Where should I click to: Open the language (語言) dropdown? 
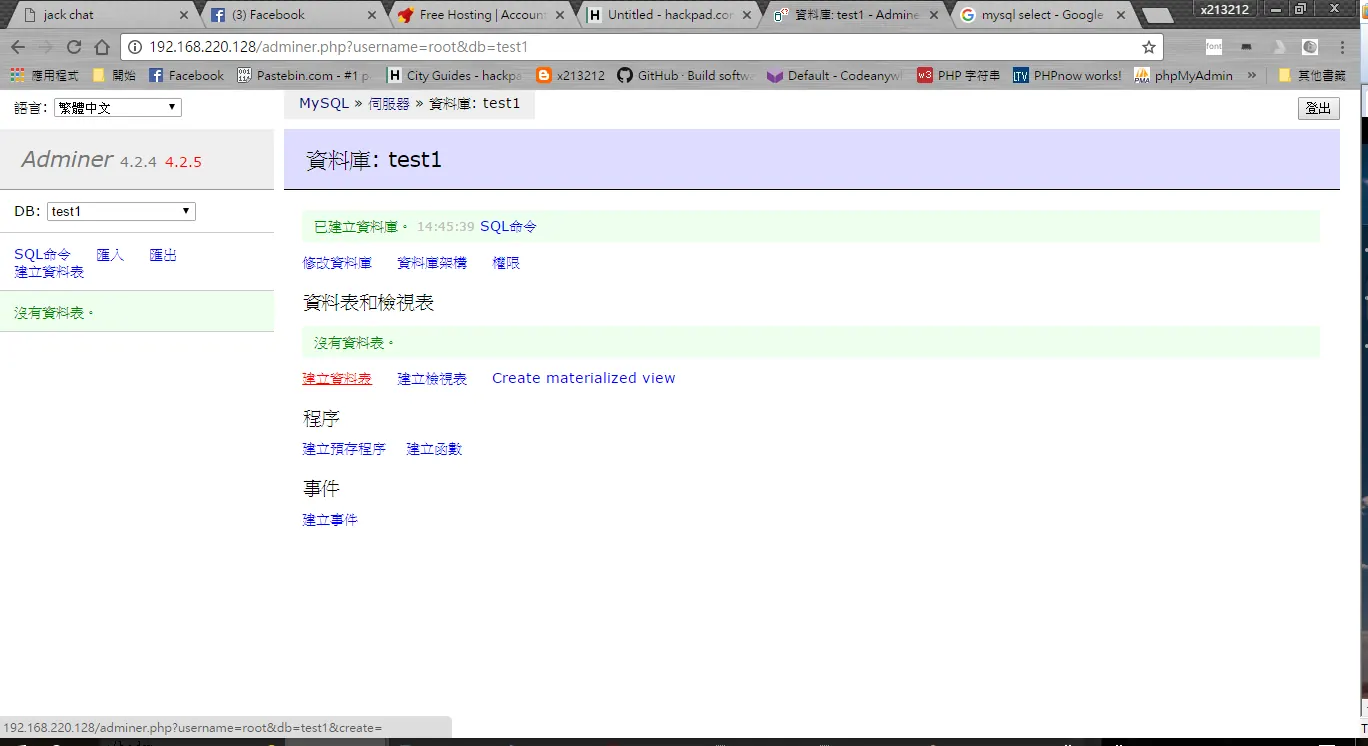click(118, 107)
